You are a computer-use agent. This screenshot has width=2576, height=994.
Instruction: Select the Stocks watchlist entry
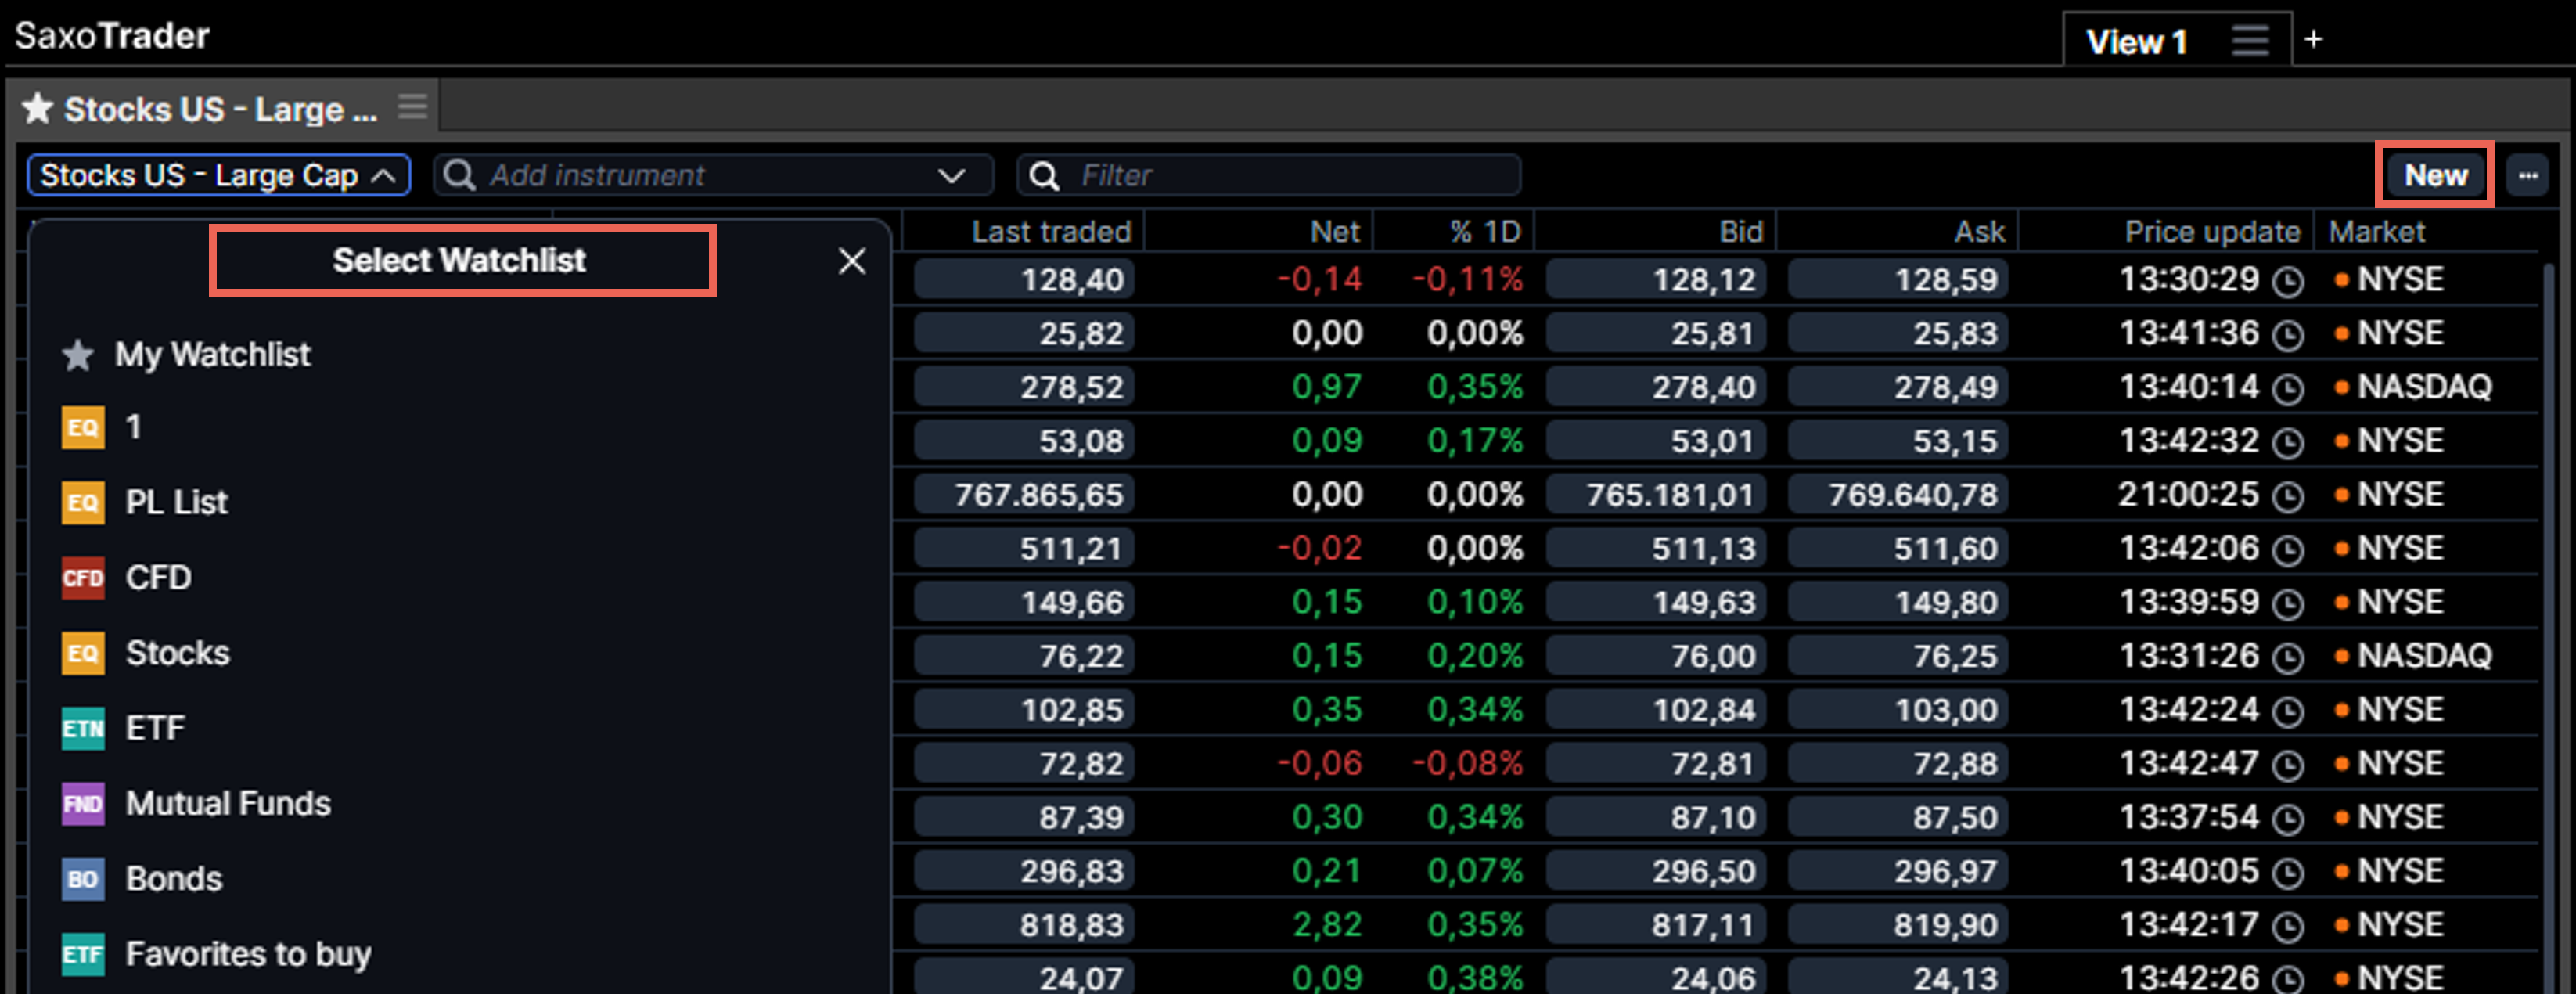177,653
